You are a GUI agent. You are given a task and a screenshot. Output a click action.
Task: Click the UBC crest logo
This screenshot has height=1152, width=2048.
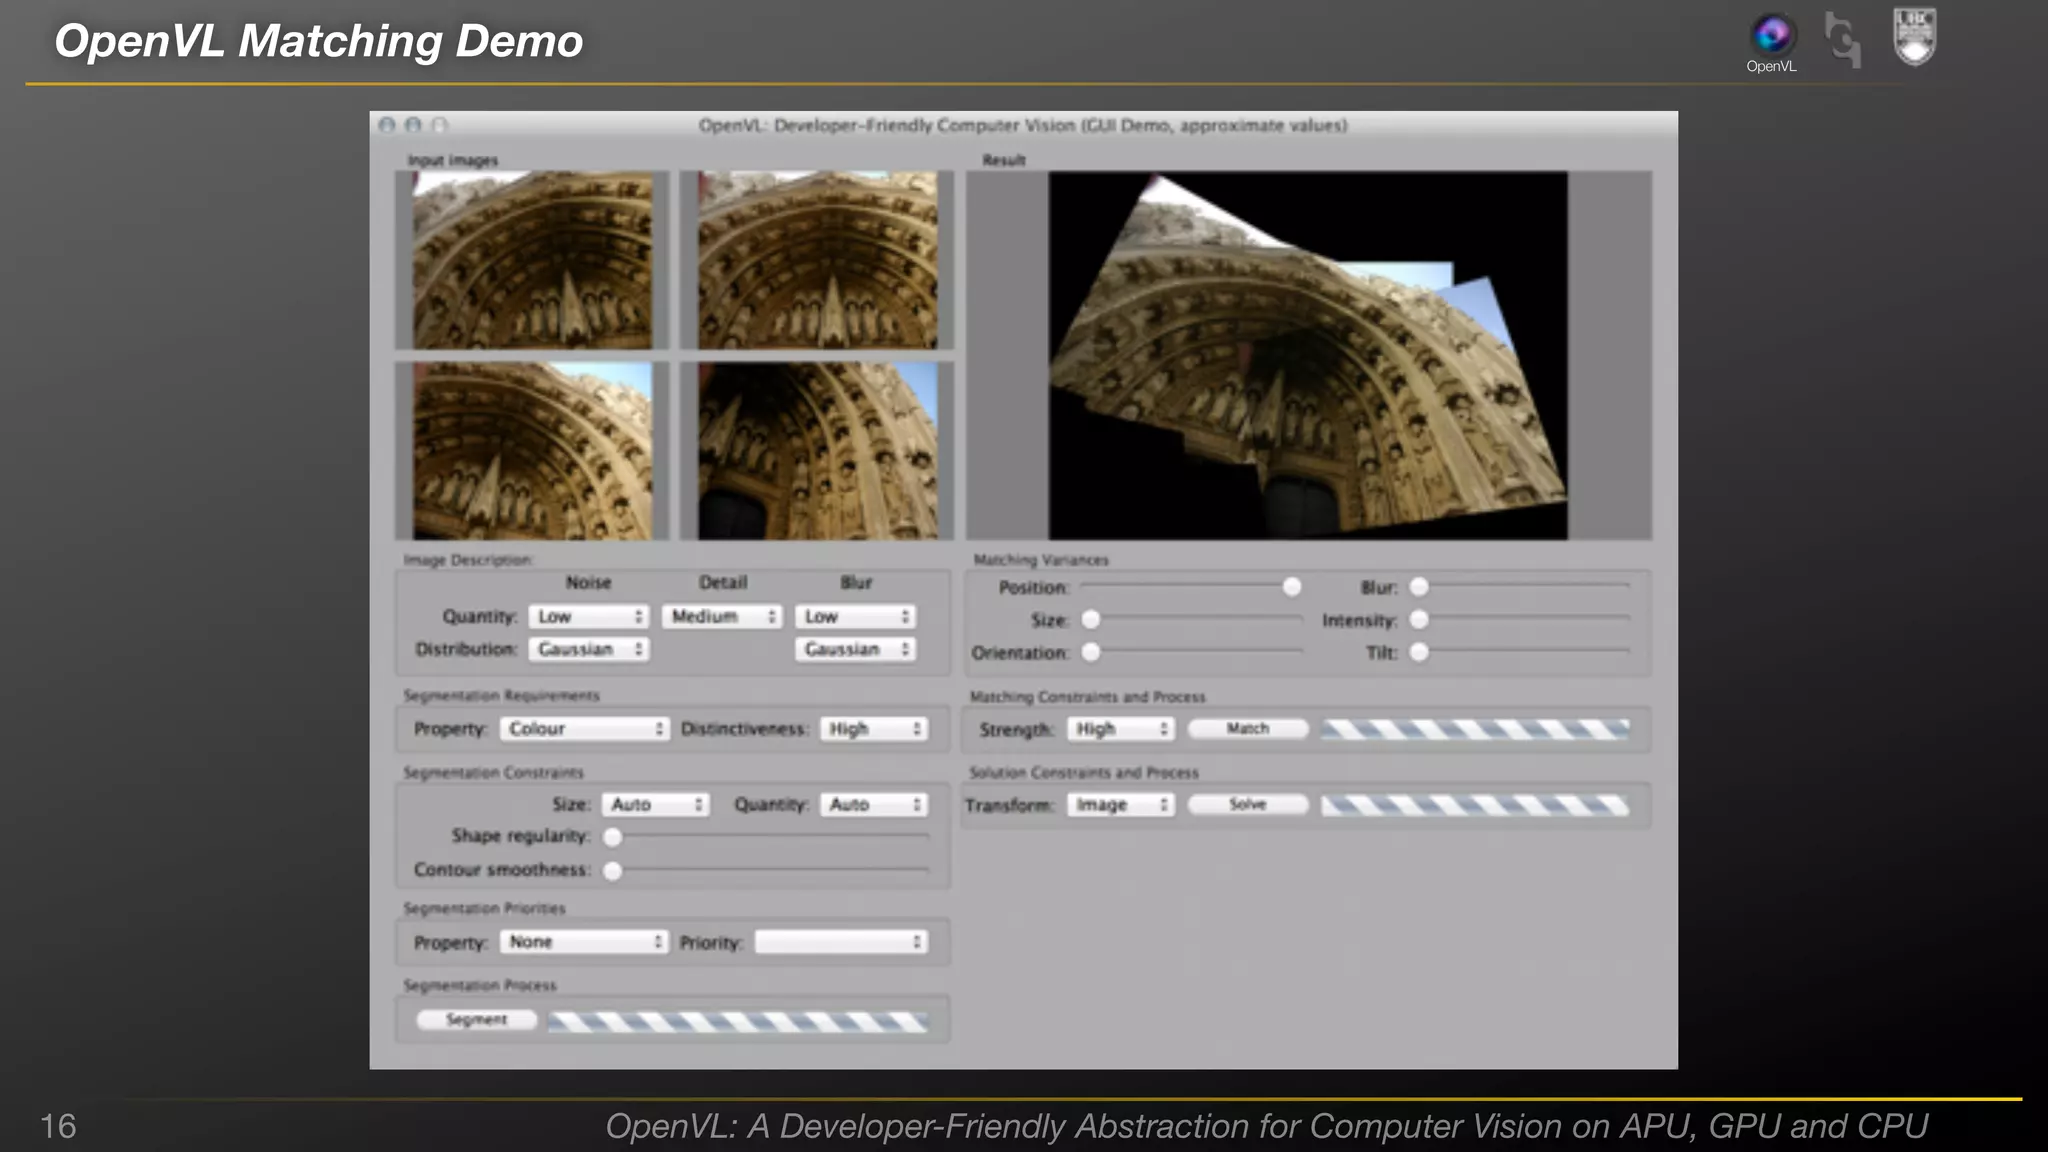tap(1915, 36)
